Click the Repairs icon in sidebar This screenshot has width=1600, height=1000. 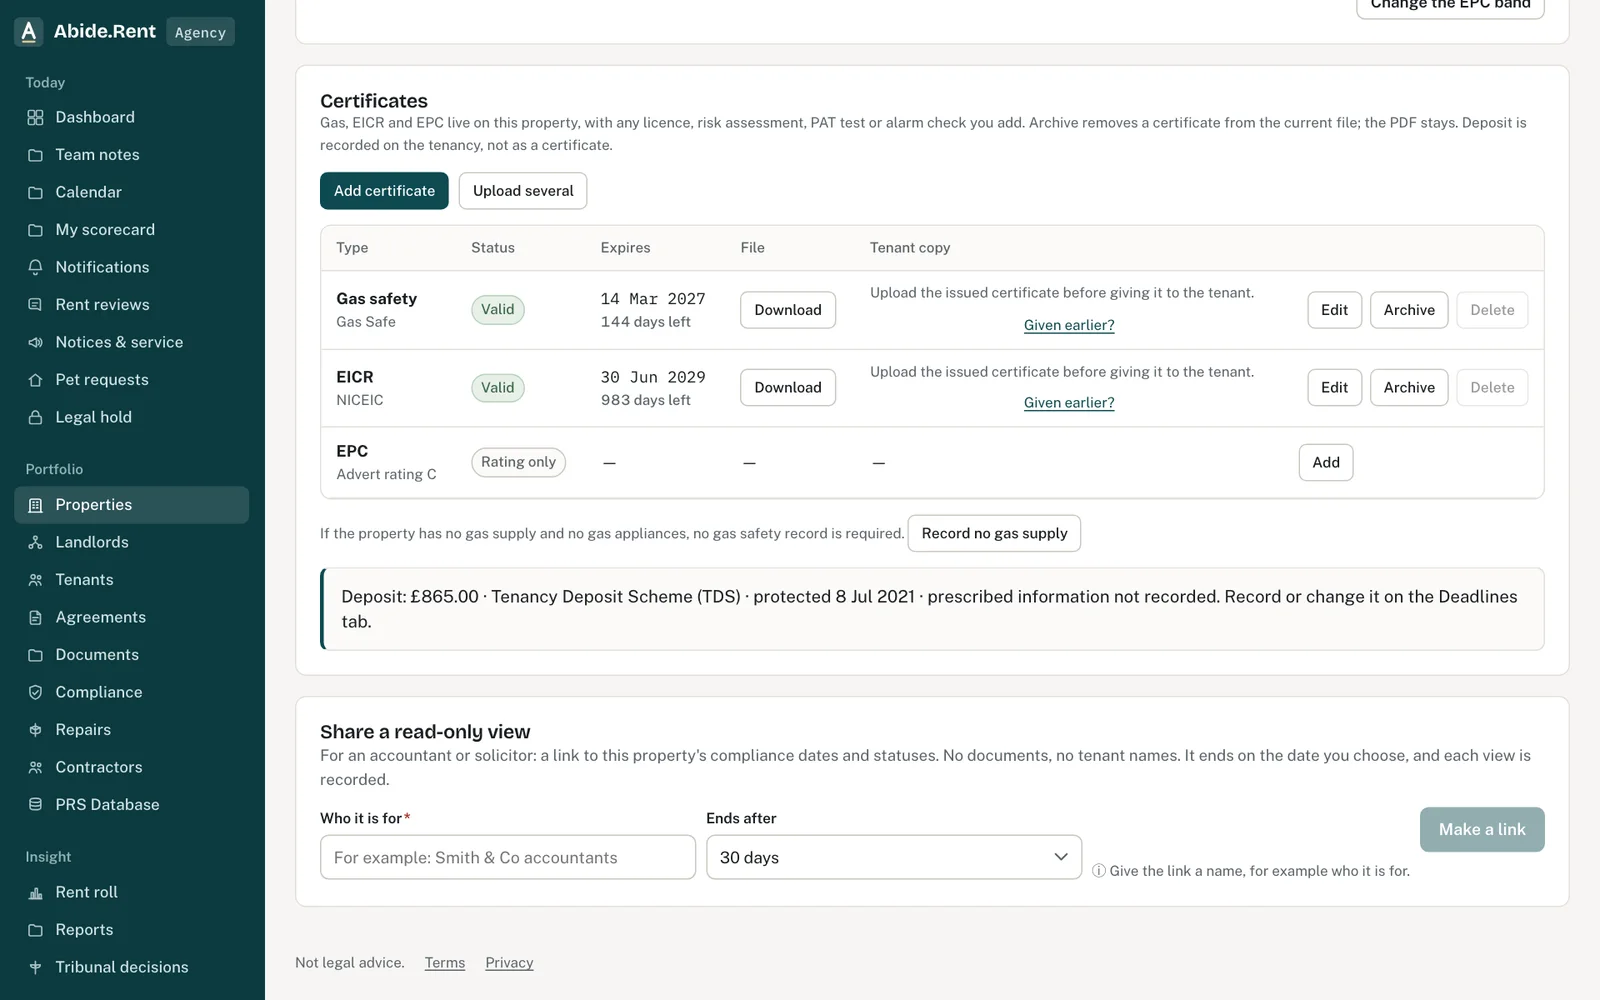tap(35, 730)
